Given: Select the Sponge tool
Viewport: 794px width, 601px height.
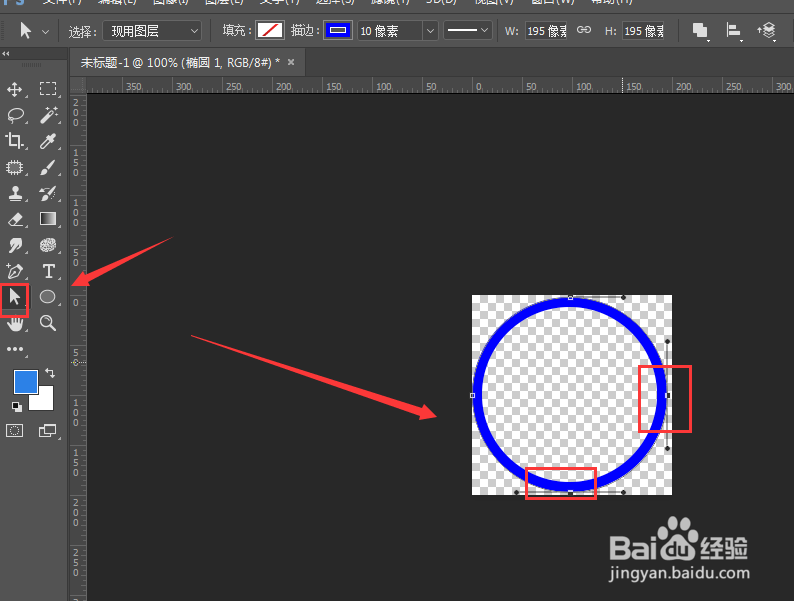Looking at the screenshot, I should pyautogui.click(x=48, y=246).
